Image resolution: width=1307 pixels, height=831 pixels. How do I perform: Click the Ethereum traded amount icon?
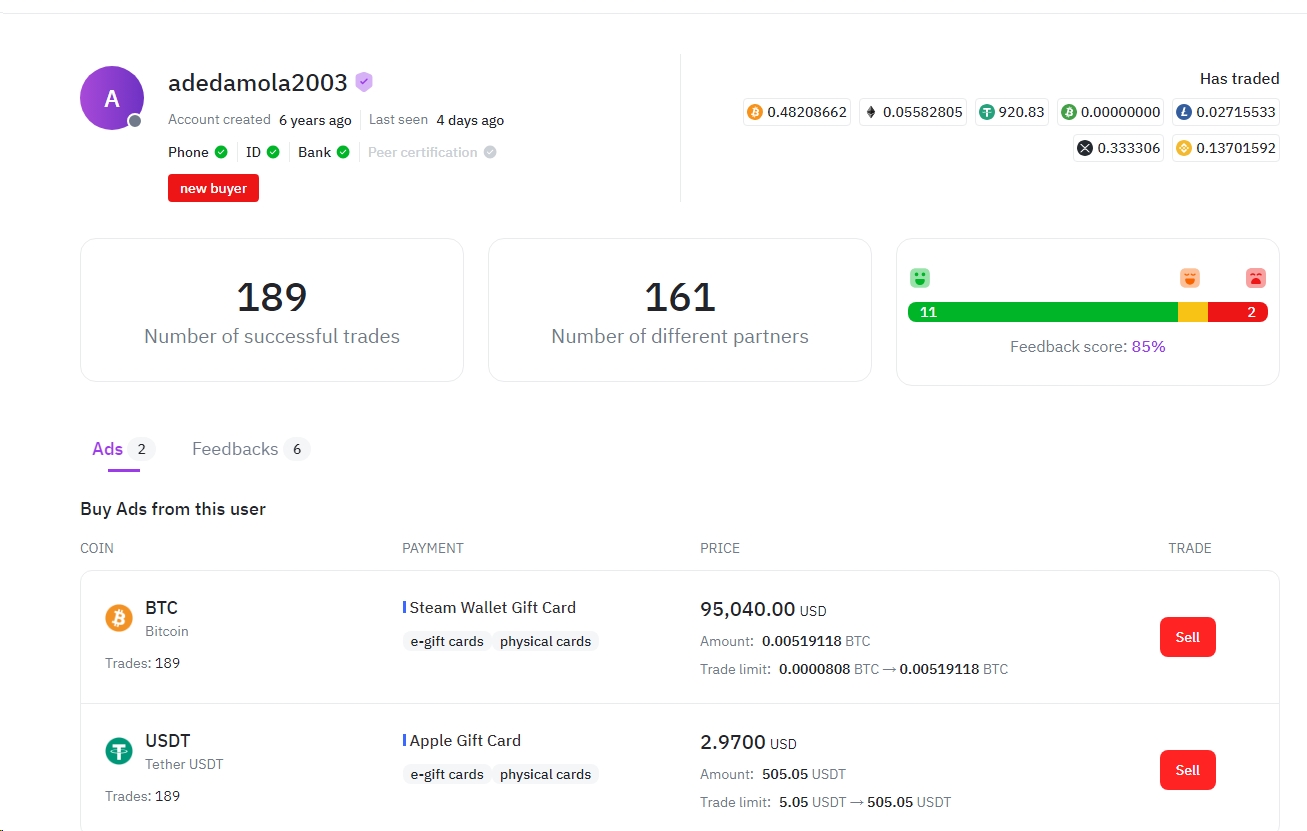[870, 112]
